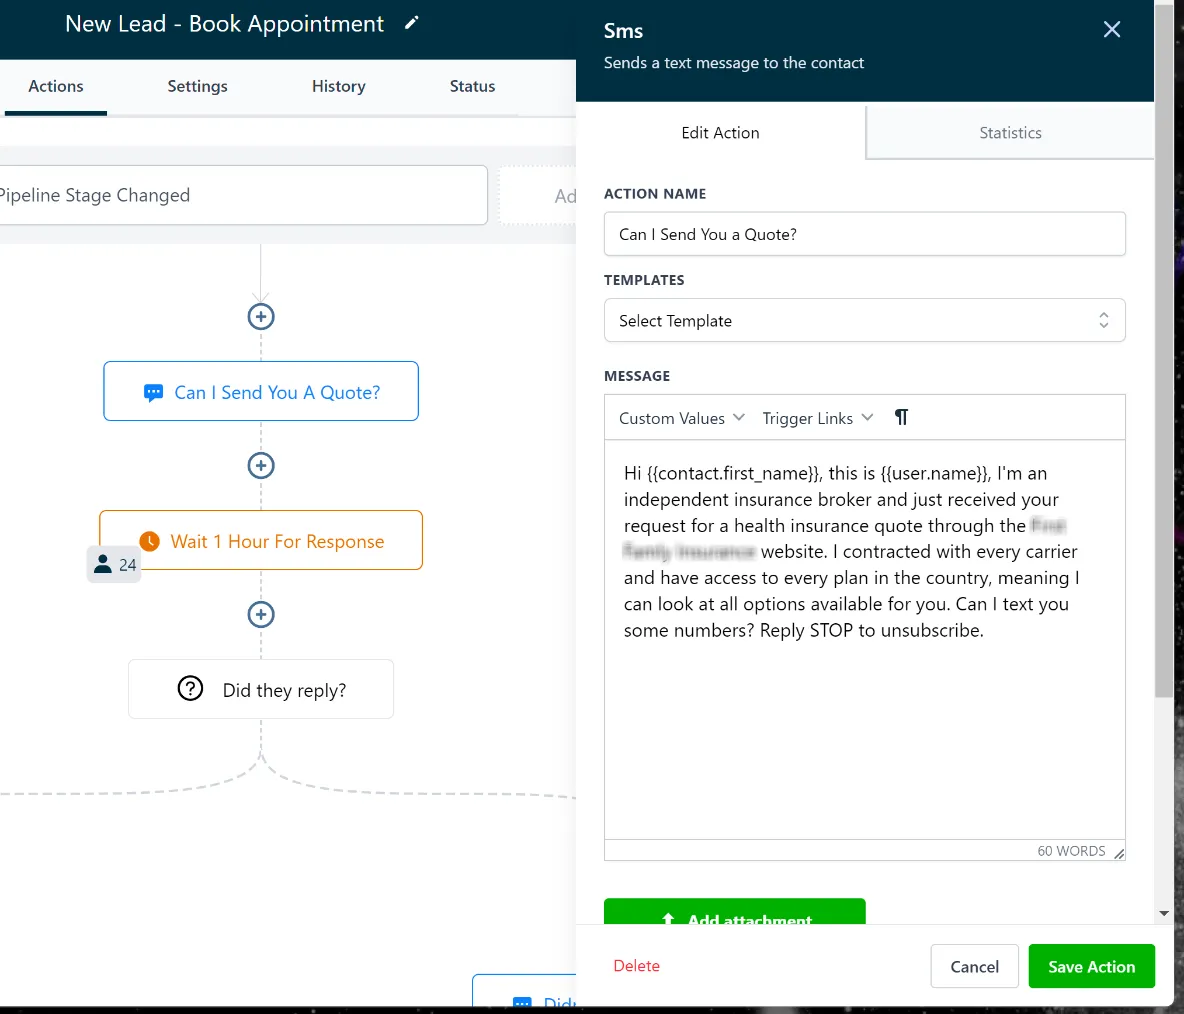Viewport: 1184px width, 1014px height.
Task: Close the Sms panel with X
Action: click(1112, 29)
